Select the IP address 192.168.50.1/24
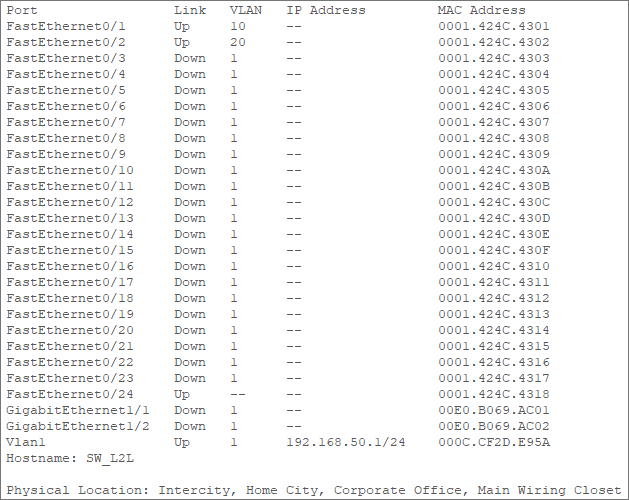Viewport: 629px width, 500px height. 346,442
